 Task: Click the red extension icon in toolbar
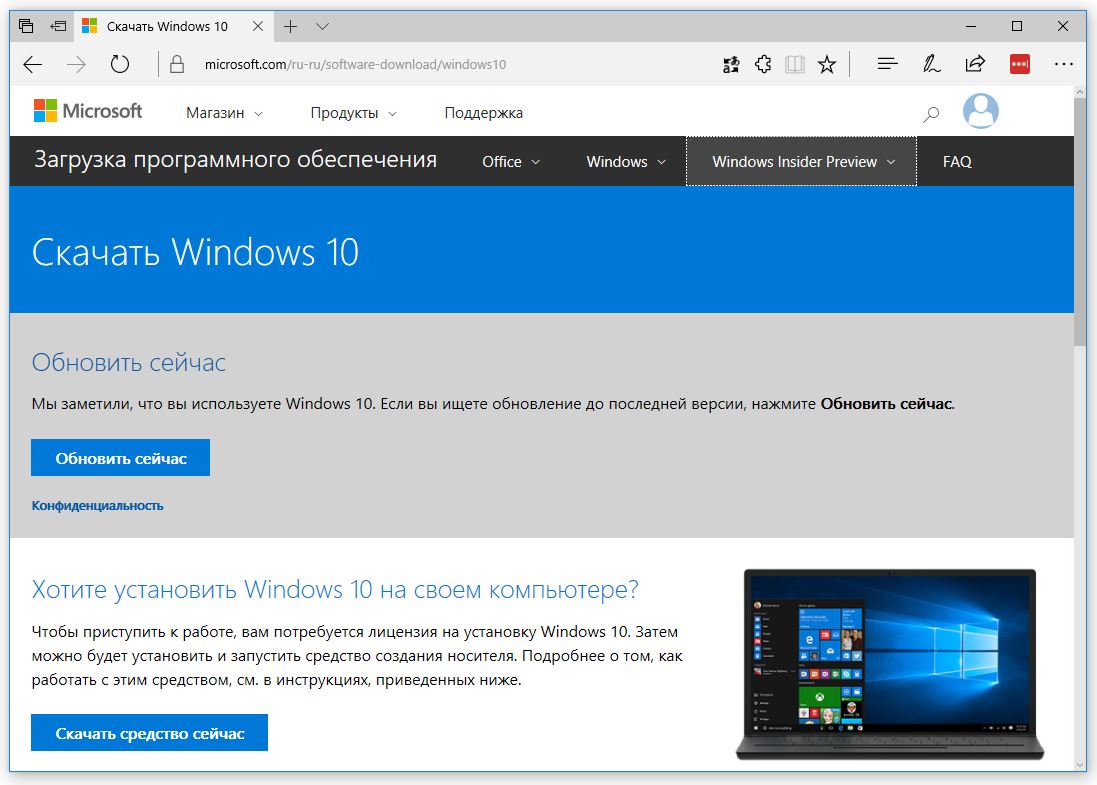(x=1019, y=65)
